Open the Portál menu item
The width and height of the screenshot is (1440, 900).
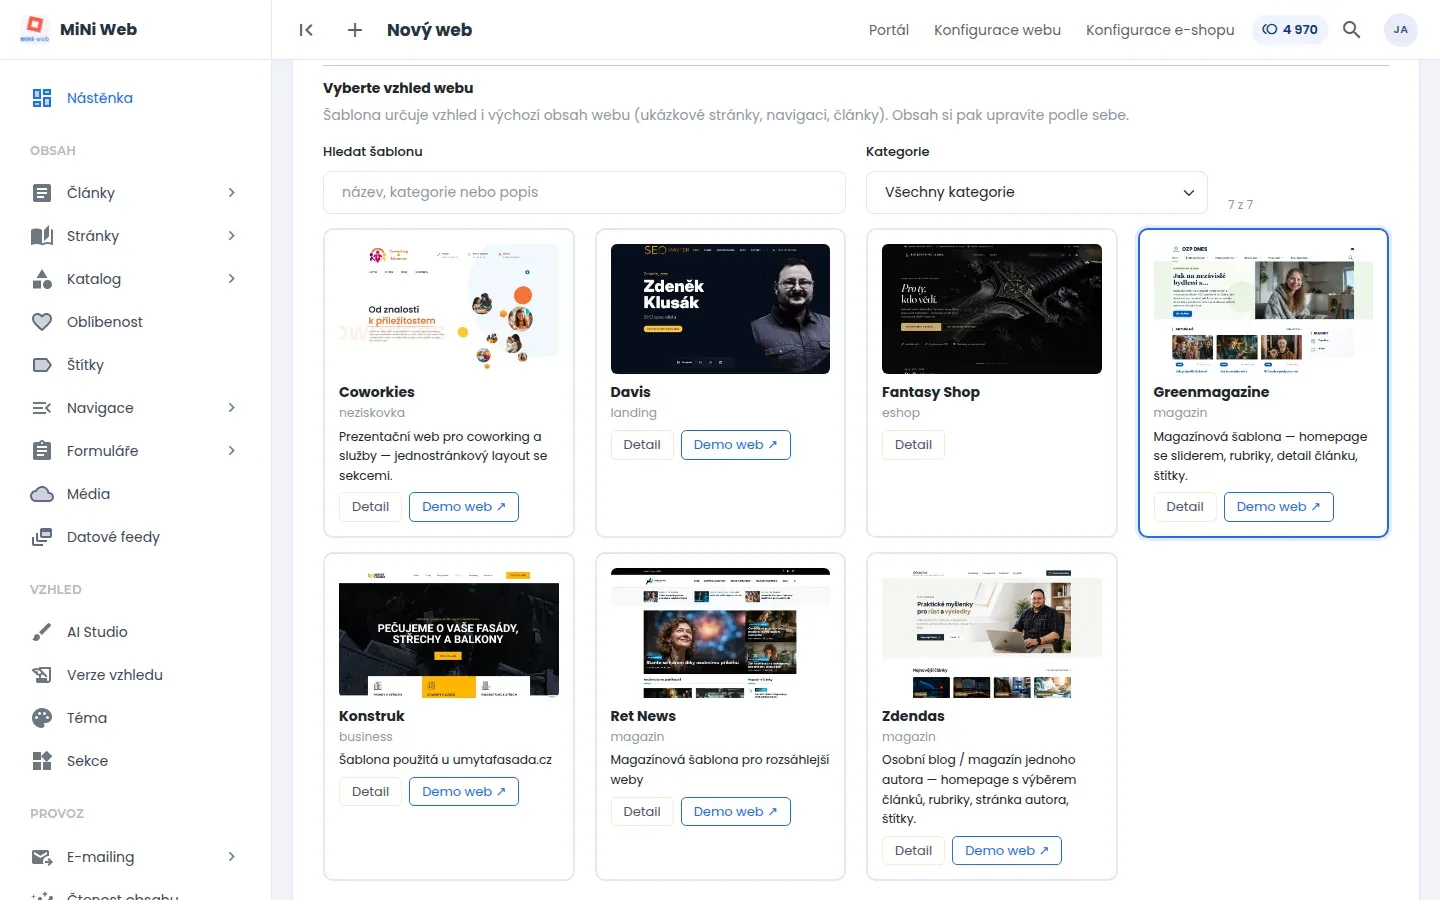click(888, 30)
